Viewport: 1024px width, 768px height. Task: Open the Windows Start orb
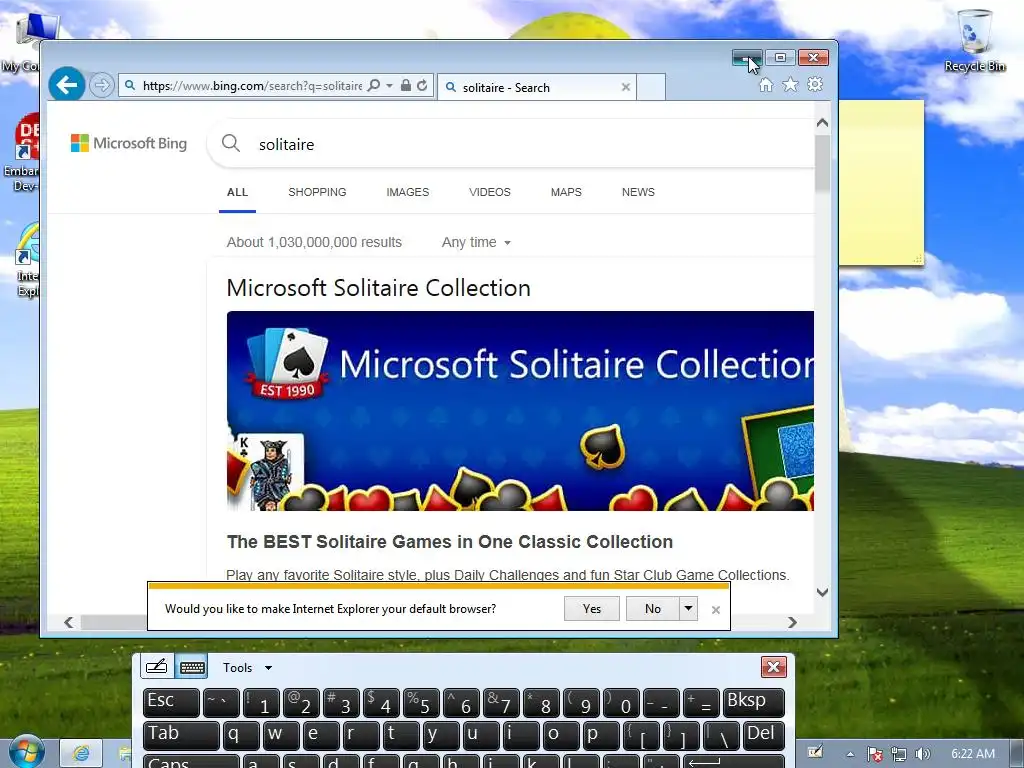26,752
